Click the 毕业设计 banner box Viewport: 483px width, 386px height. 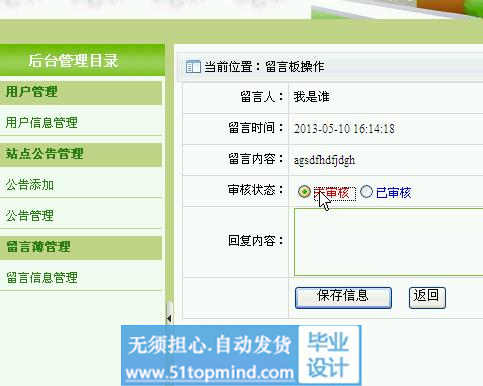click(329, 354)
